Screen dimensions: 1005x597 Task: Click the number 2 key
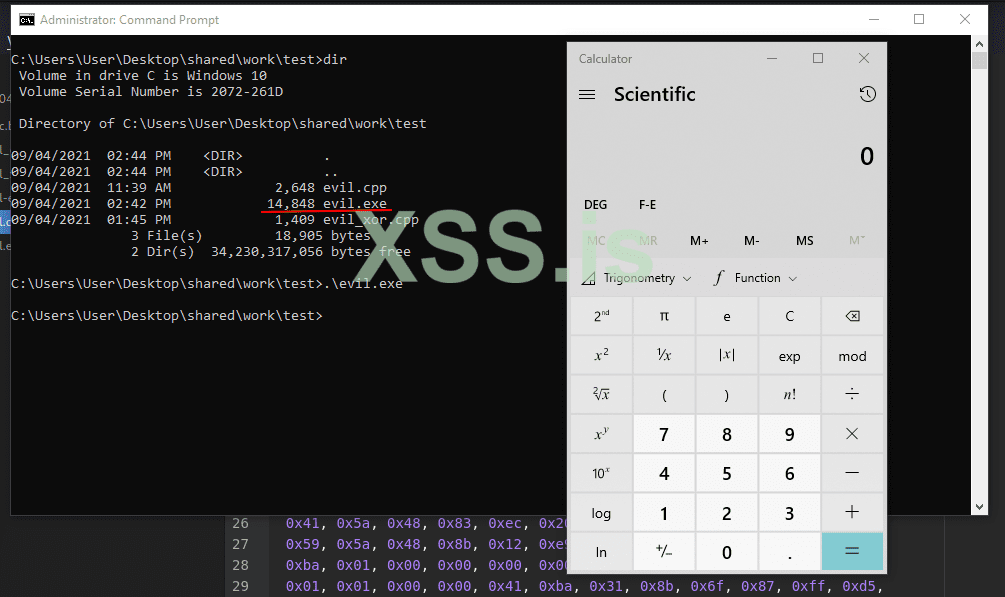tap(727, 512)
